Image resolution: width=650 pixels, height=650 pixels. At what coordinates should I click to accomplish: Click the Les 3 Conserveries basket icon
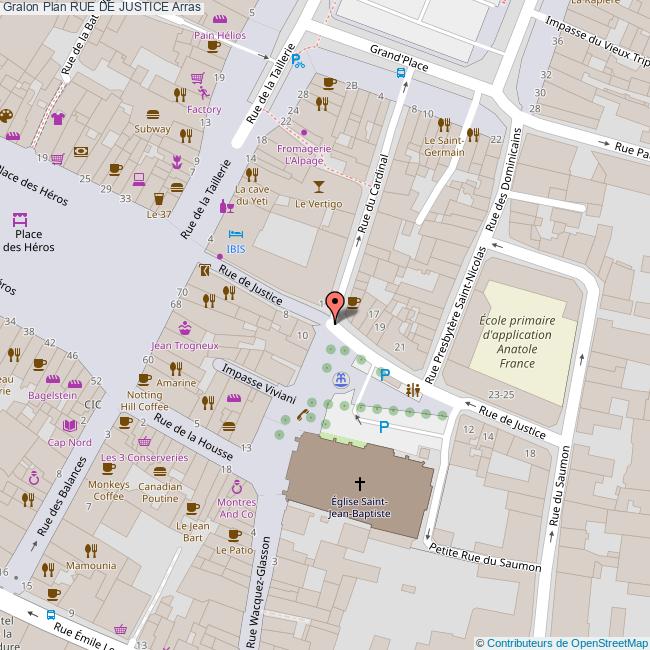pos(144,441)
